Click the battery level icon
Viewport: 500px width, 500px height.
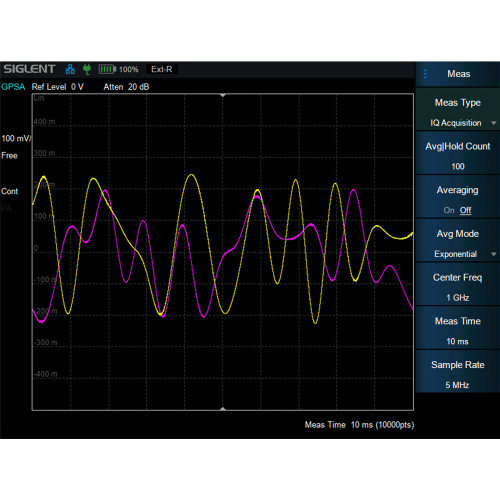(x=107, y=69)
